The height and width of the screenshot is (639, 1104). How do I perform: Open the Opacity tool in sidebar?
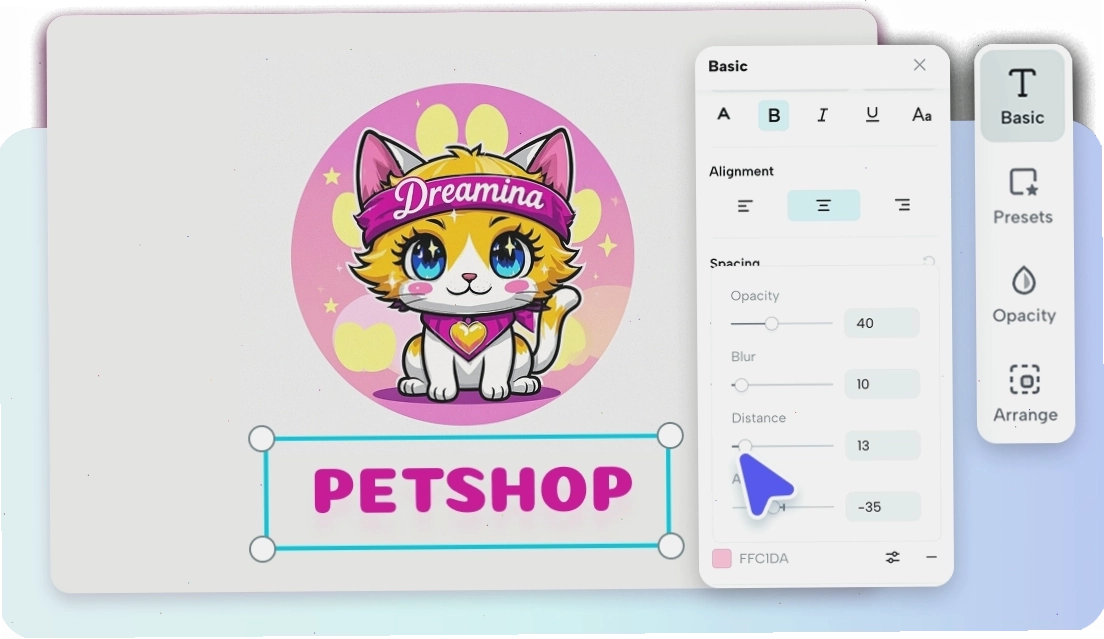click(1024, 295)
